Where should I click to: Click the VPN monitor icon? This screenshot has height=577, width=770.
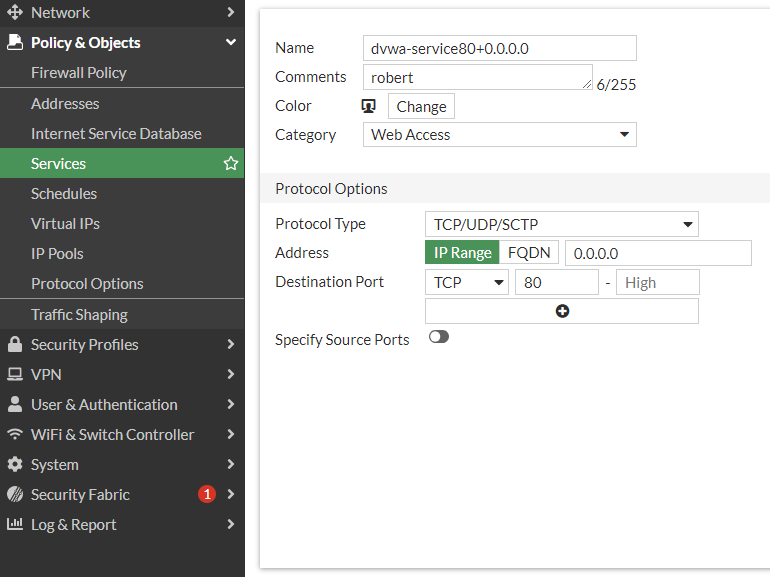(15, 374)
